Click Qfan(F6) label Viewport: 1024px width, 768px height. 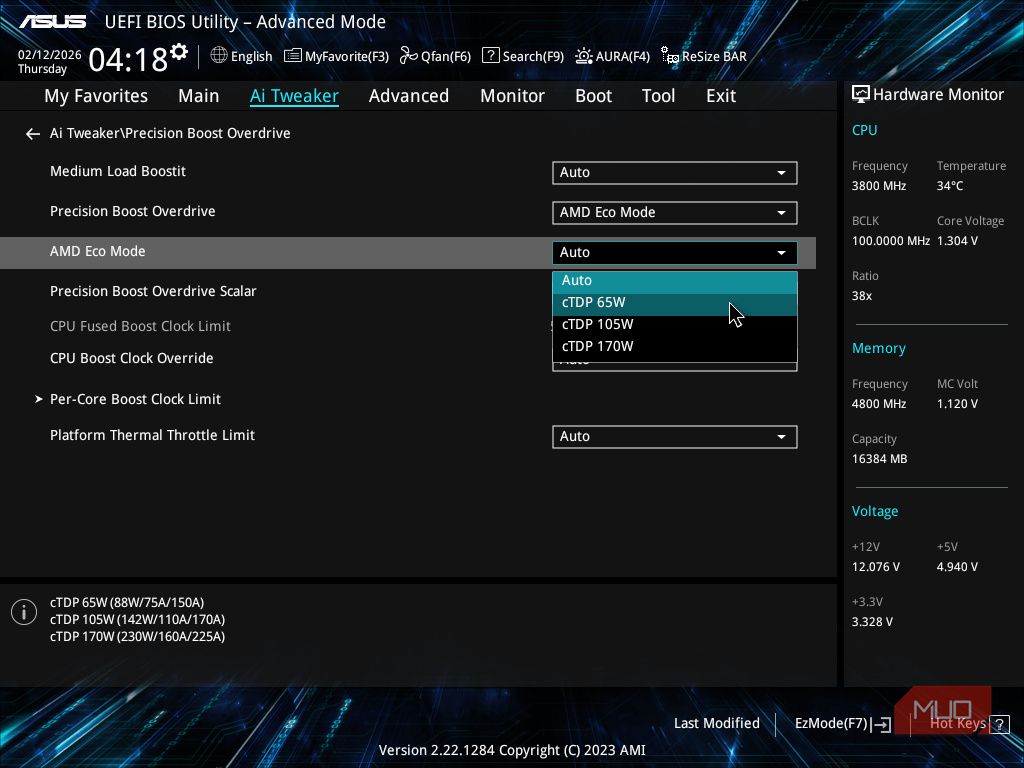click(446, 57)
